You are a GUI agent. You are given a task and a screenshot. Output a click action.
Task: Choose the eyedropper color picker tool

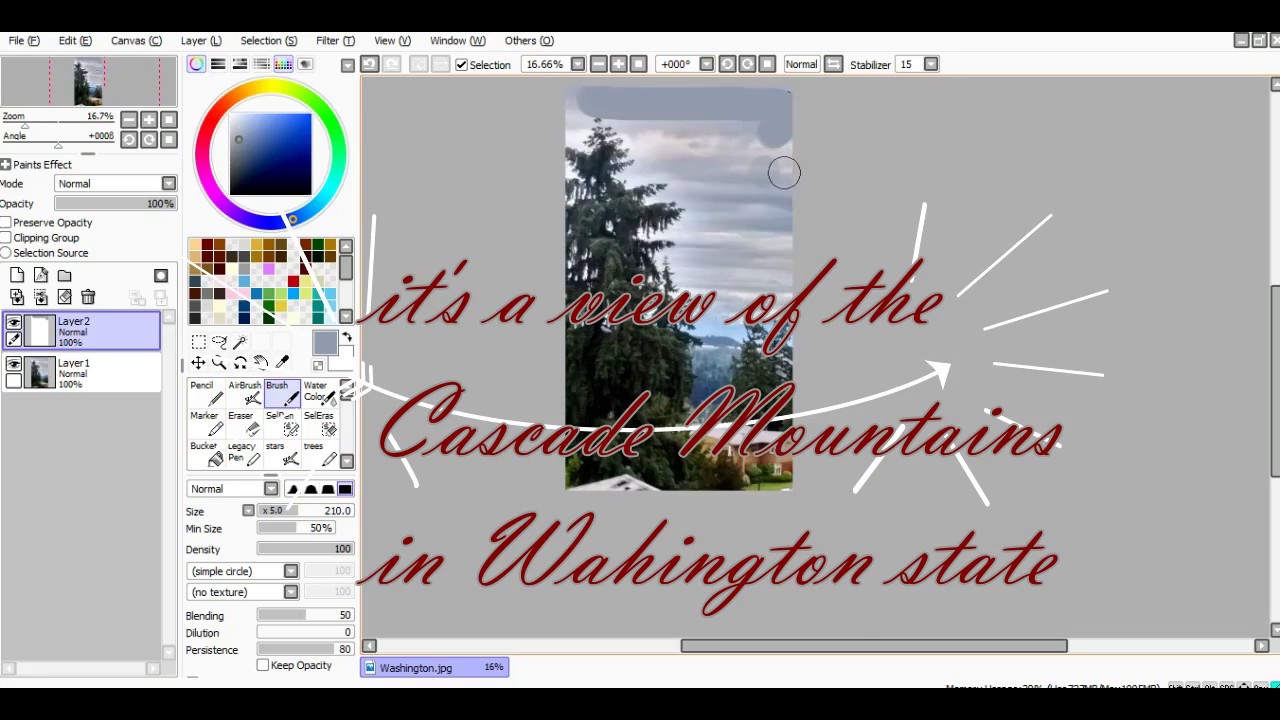282,363
